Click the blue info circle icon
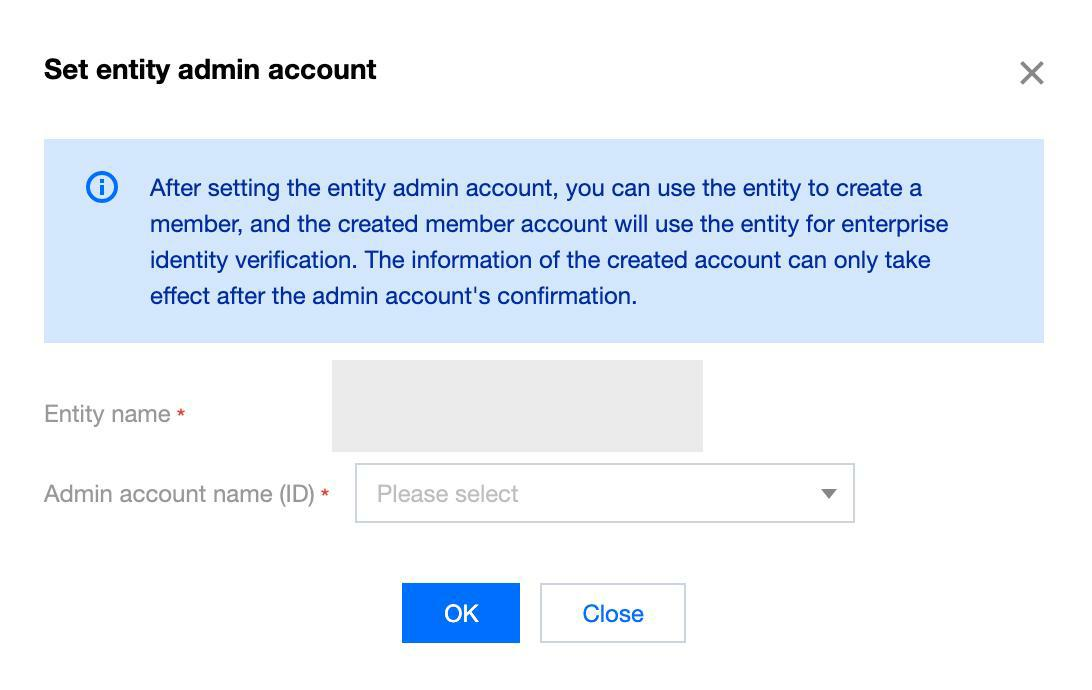Image resolution: width=1092 pixels, height=690 pixels. click(102, 187)
